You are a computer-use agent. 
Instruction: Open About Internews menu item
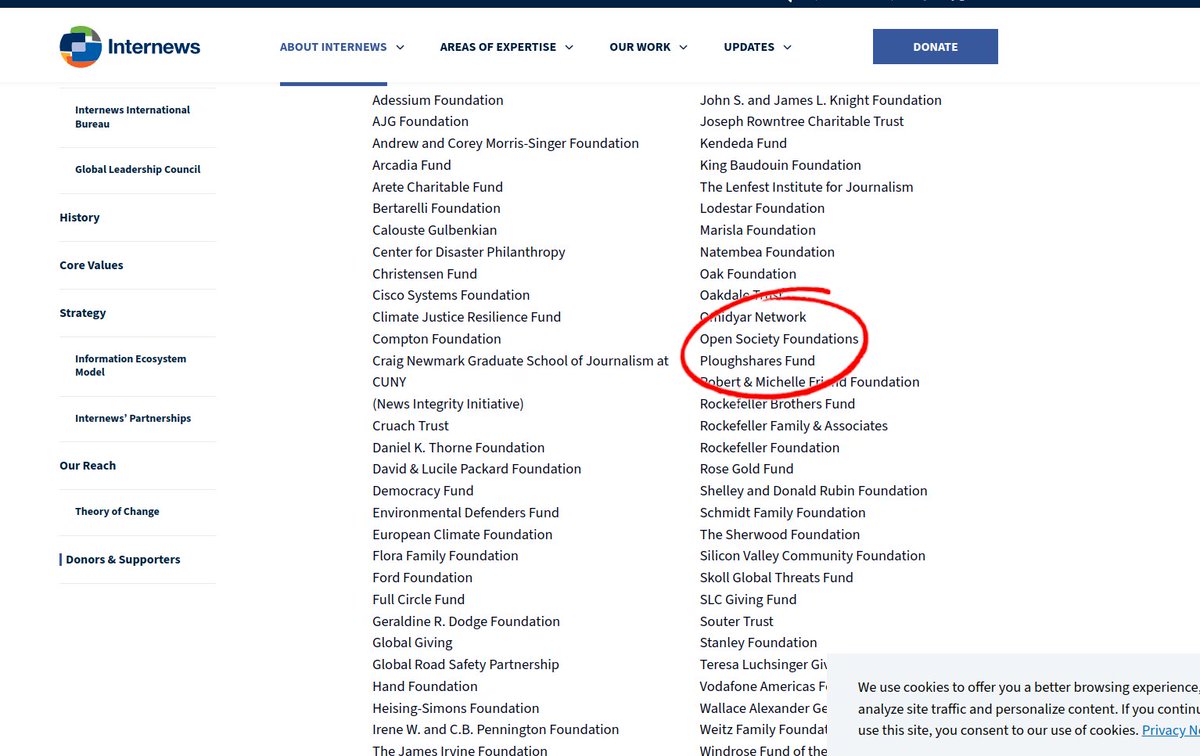[333, 47]
